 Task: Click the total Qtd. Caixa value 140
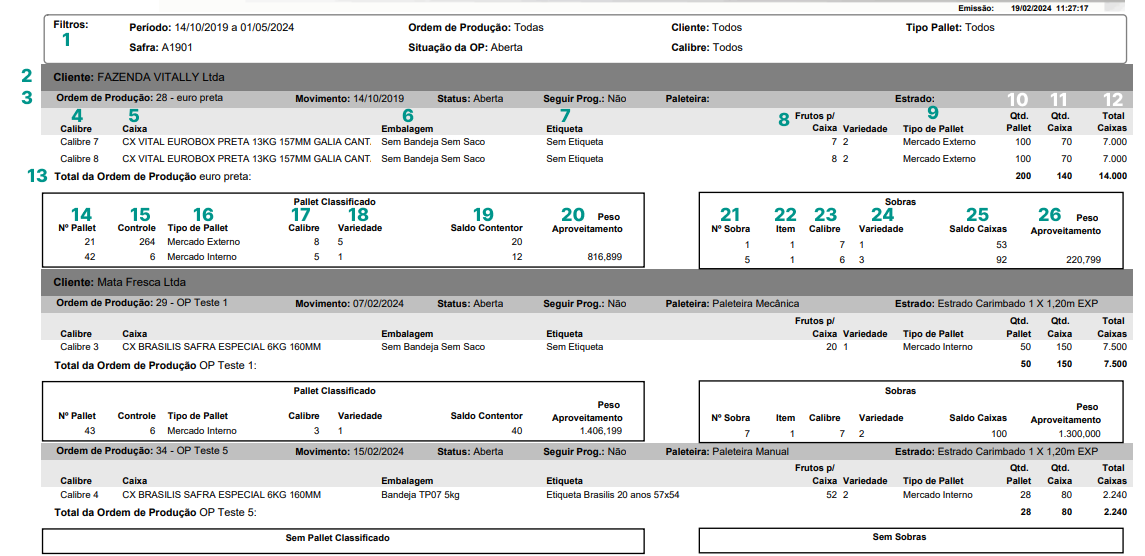pos(1062,176)
